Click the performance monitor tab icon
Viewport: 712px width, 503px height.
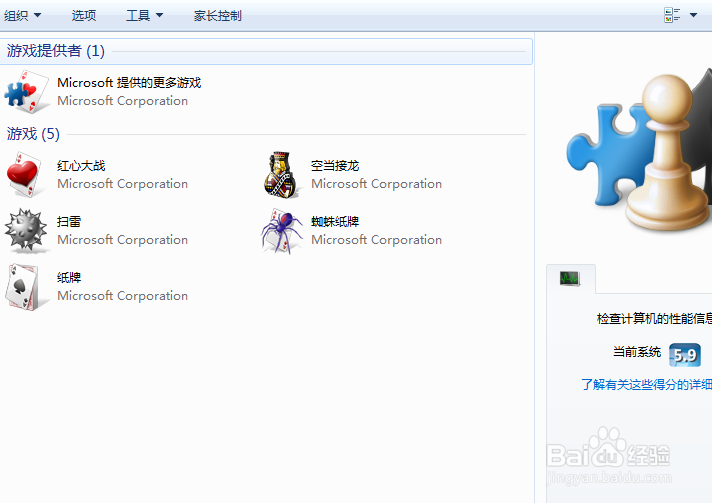pyautogui.click(x=570, y=278)
